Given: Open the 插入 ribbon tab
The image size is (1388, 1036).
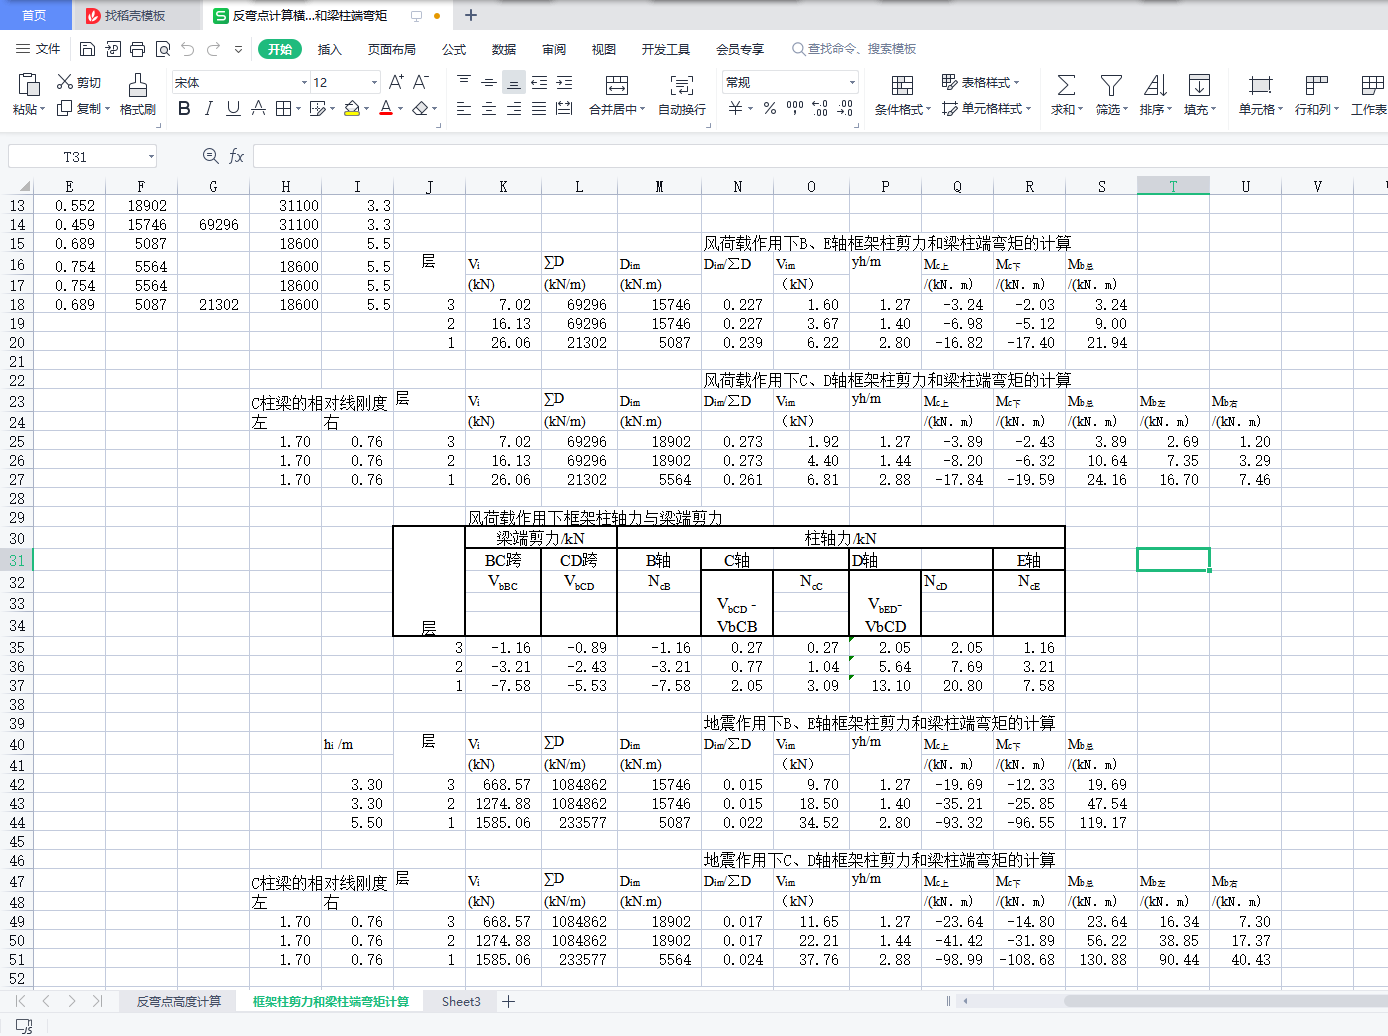Looking at the screenshot, I should coord(329,49).
